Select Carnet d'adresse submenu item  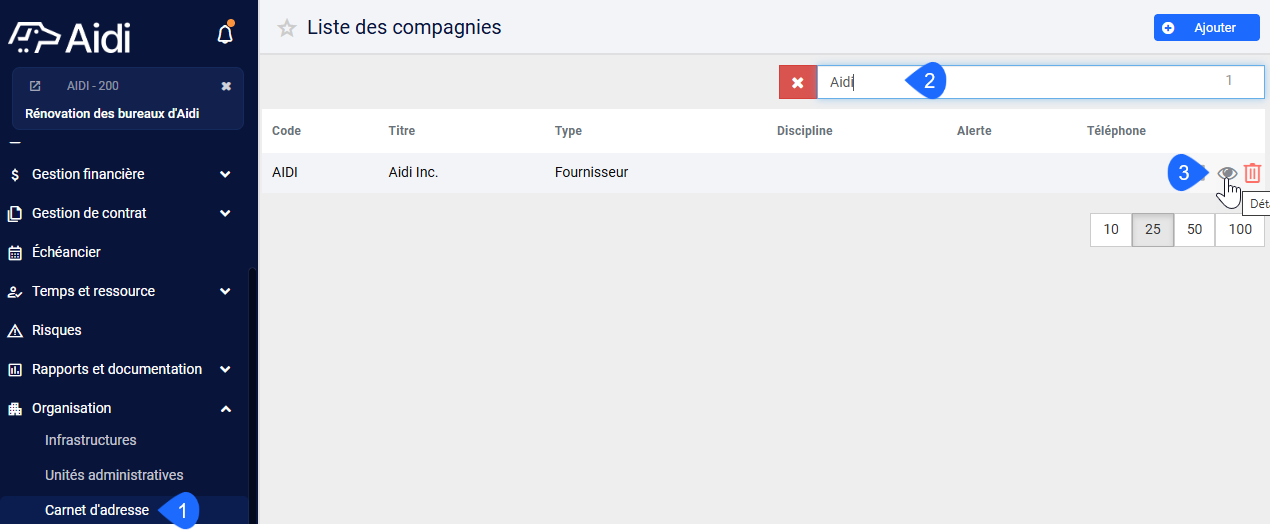[x=97, y=510]
